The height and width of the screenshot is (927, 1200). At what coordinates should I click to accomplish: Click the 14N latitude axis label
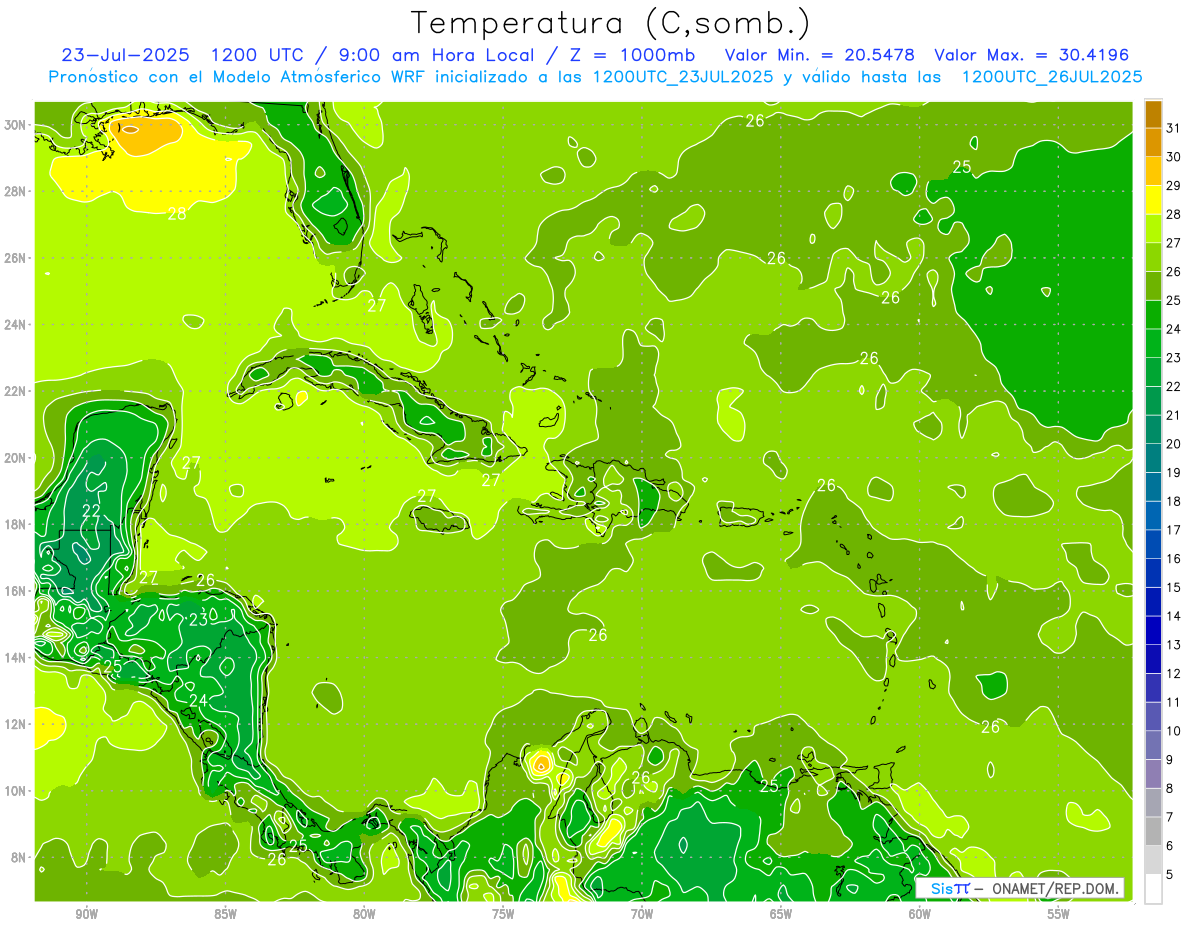(x=16, y=658)
